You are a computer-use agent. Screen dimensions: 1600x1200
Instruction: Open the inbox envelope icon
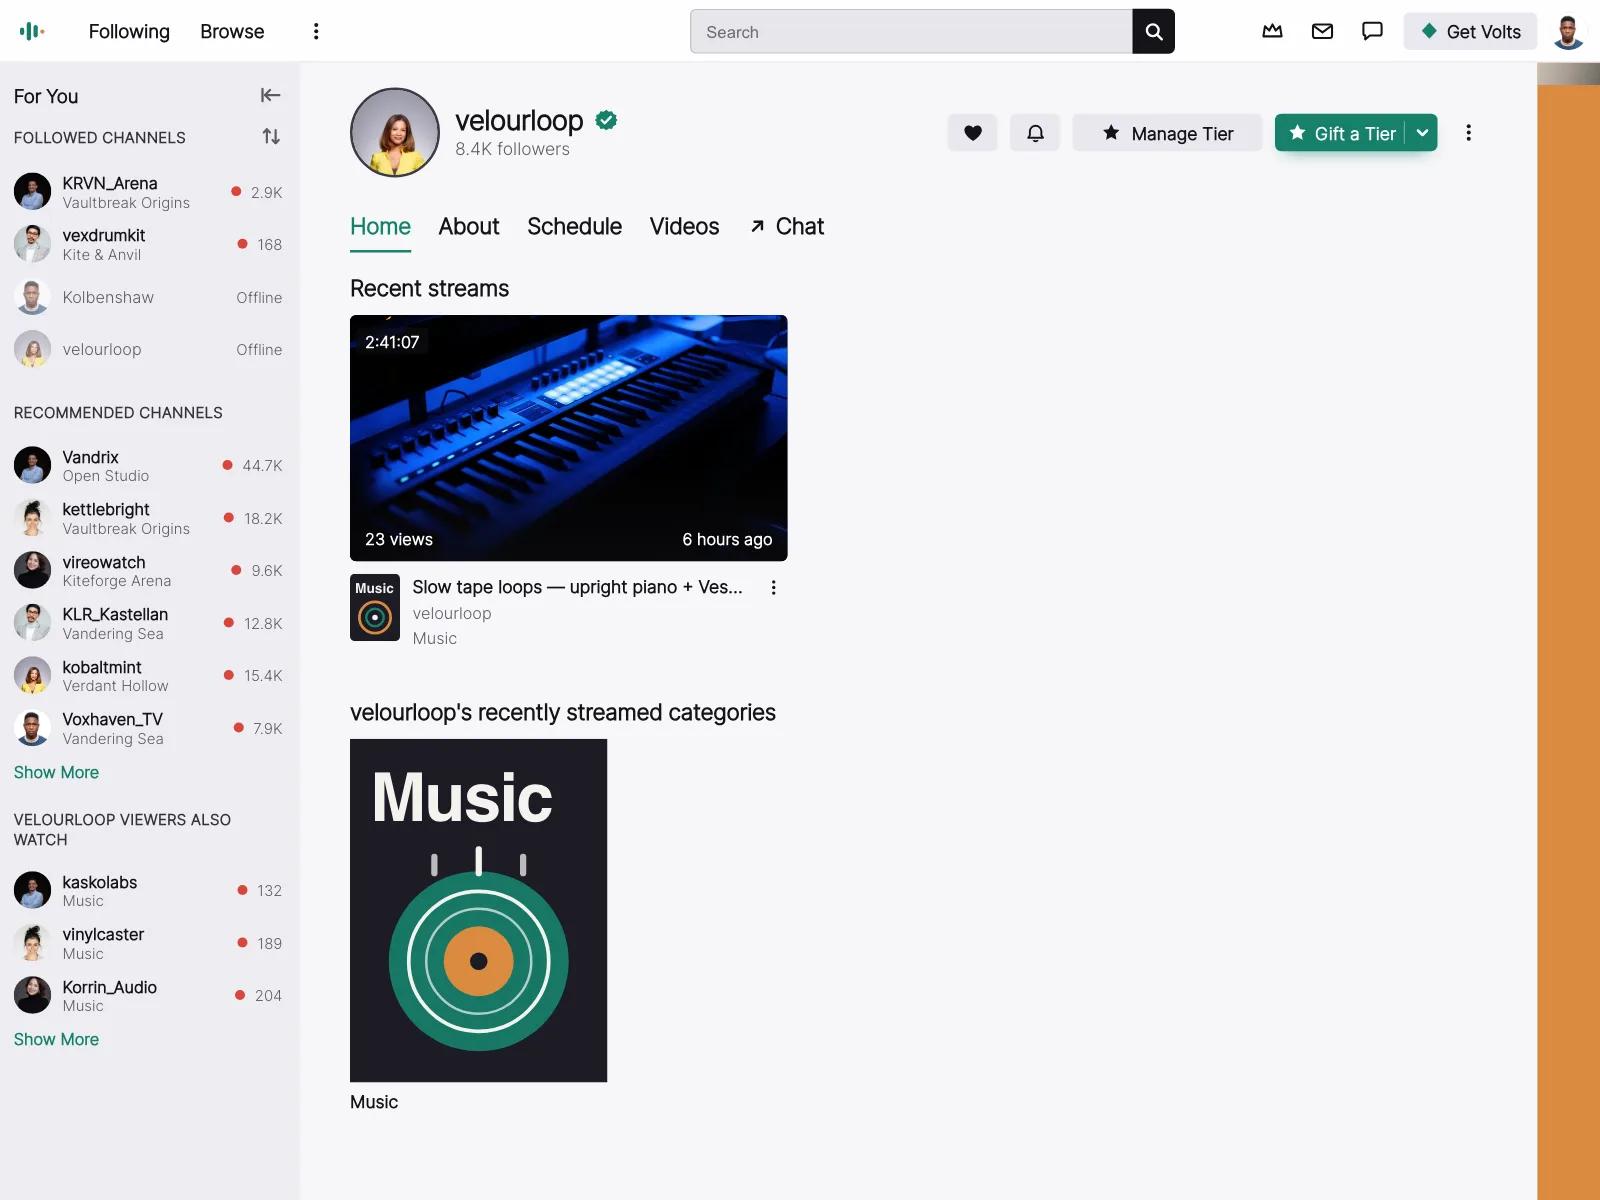pos(1322,31)
